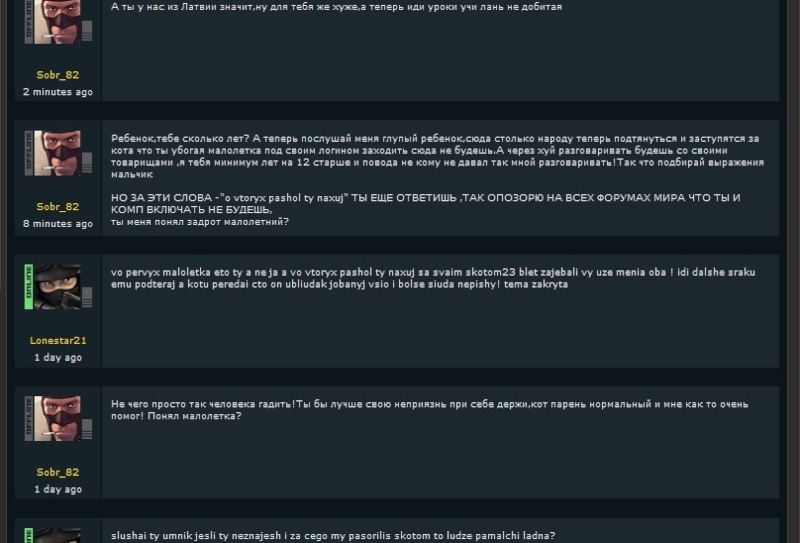Click the Sobr_82 avatar above the bottom '1 day ago'

coord(57,418)
